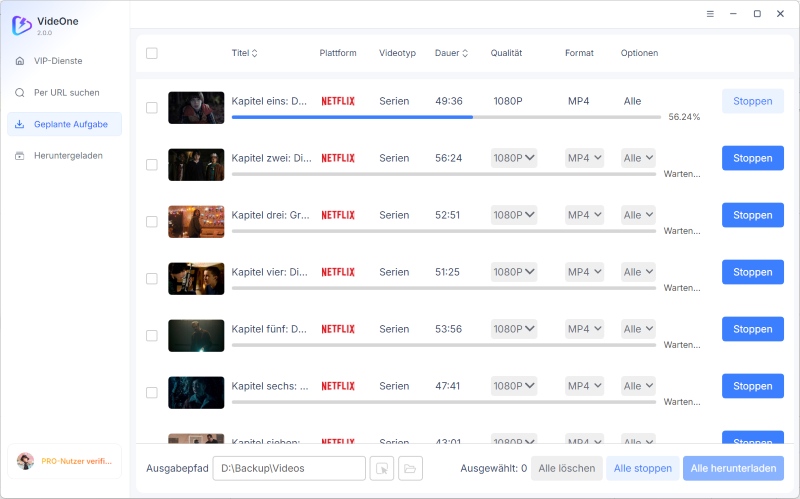
Task: Open the 1080P quality dropdown for Kapitel drei
Action: pyautogui.click(x=514, y=215)
